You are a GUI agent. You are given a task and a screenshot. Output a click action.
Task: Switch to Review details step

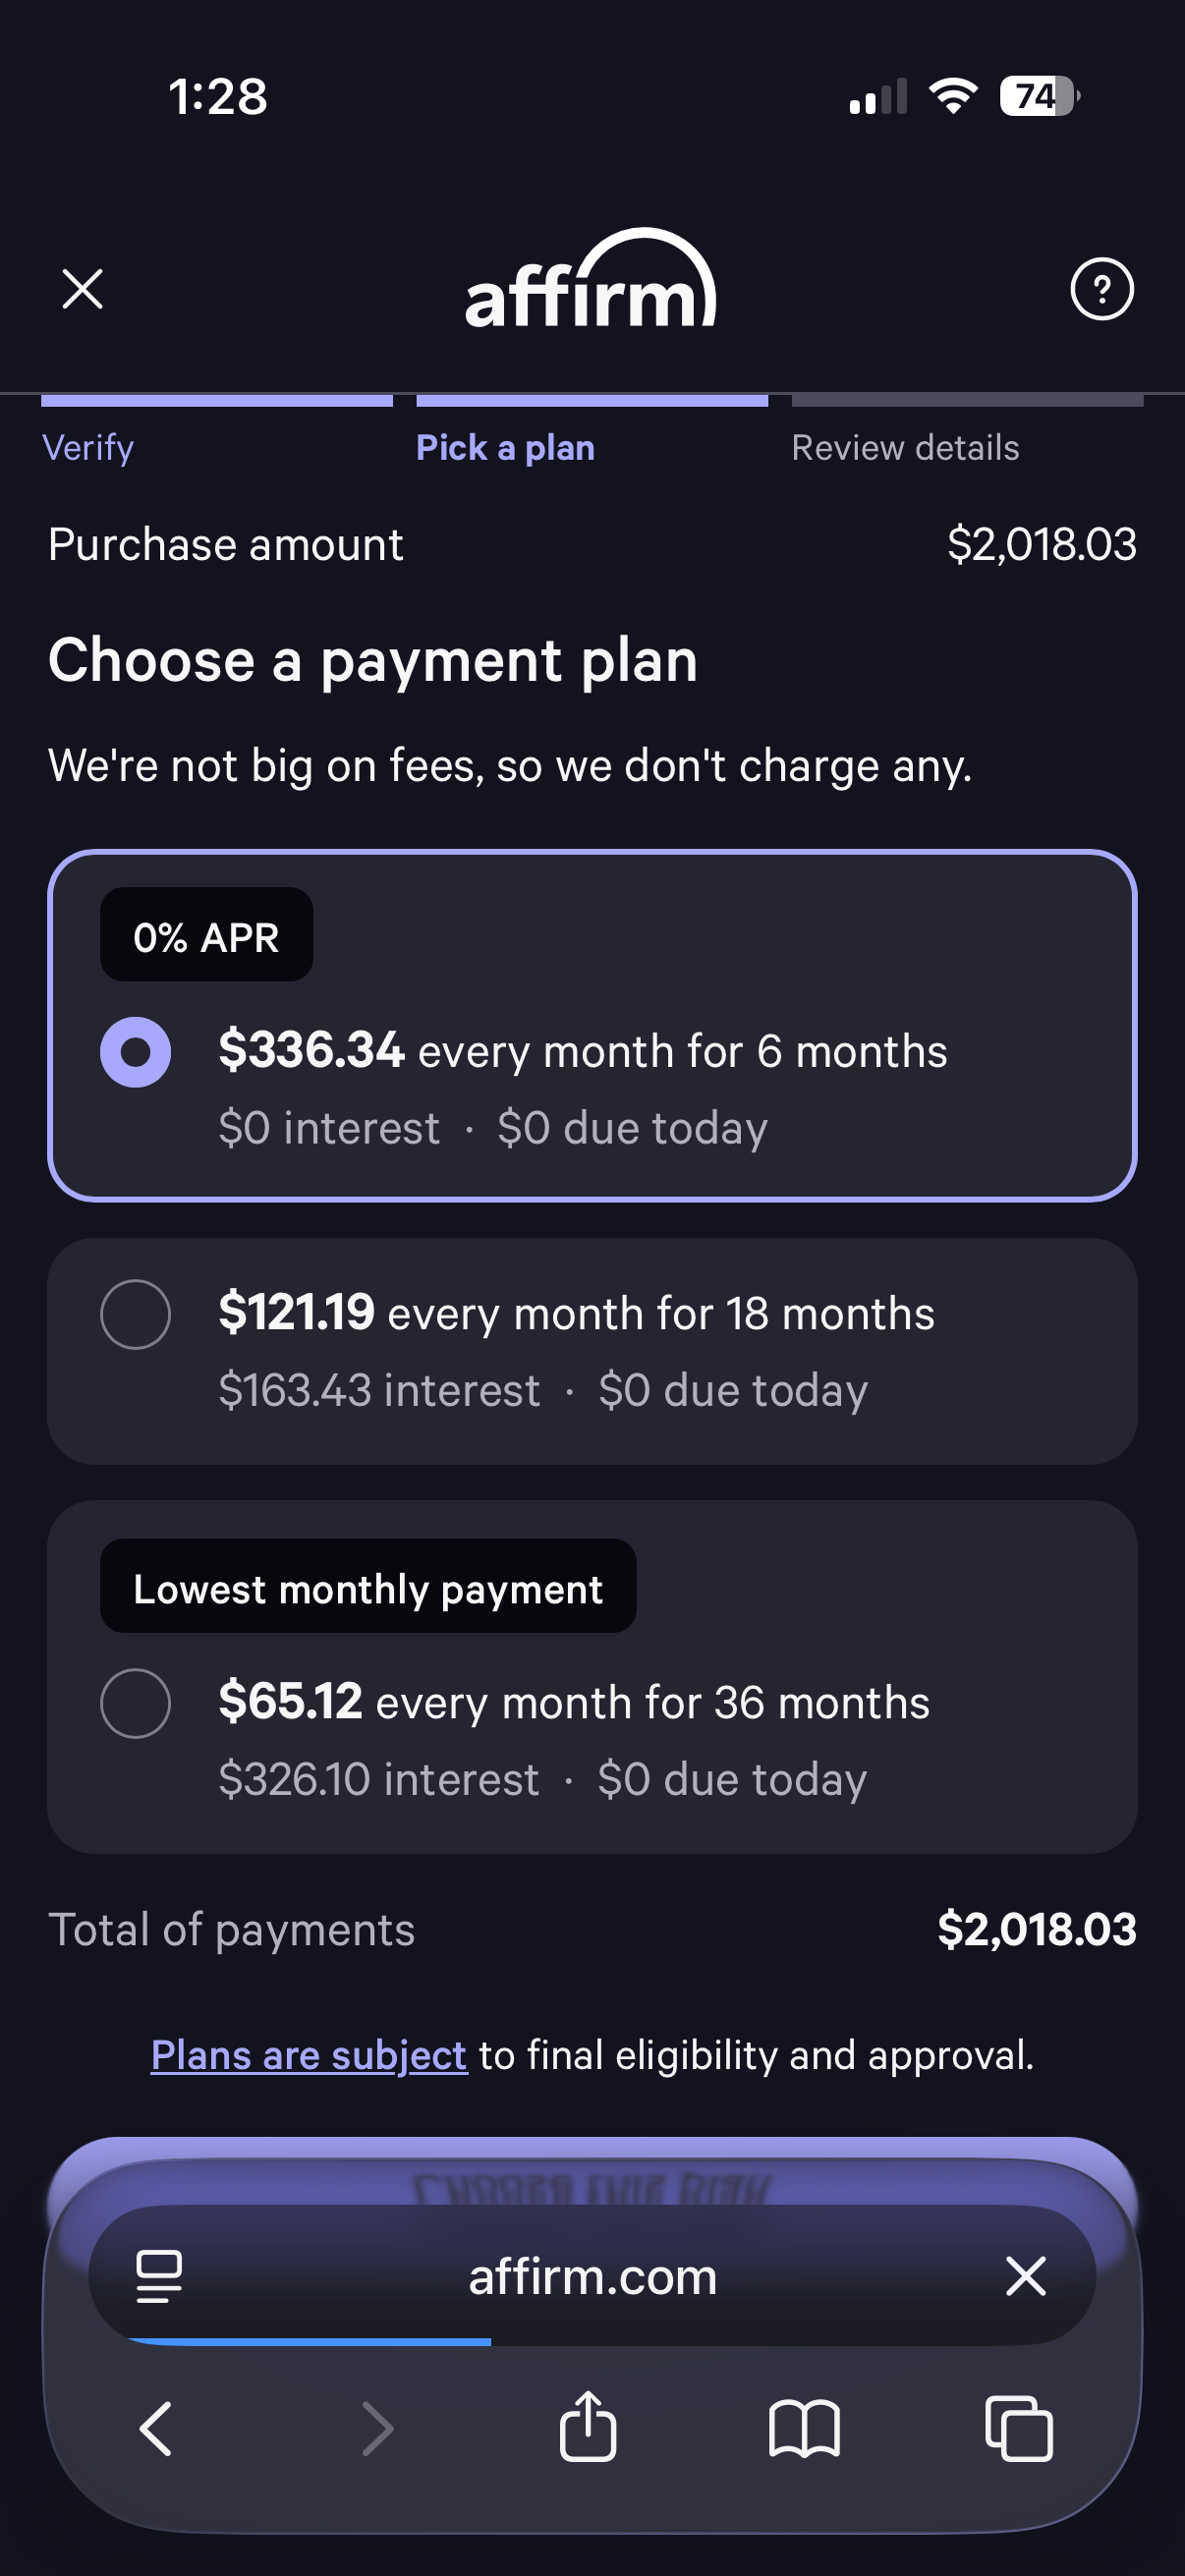click(905, 447)
